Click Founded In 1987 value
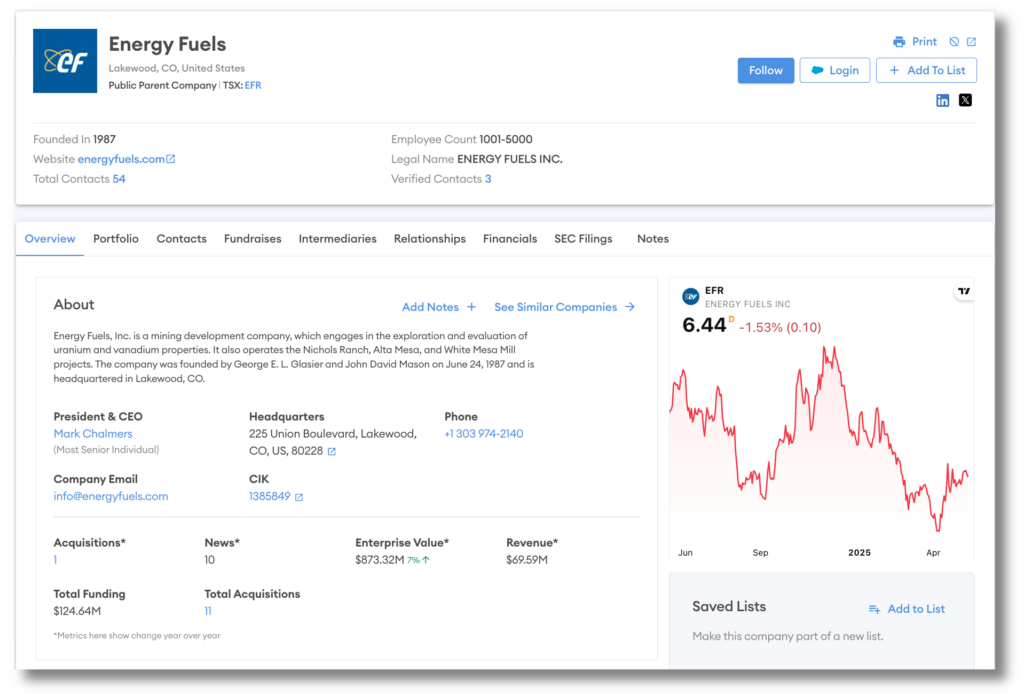 click(104, 140)
